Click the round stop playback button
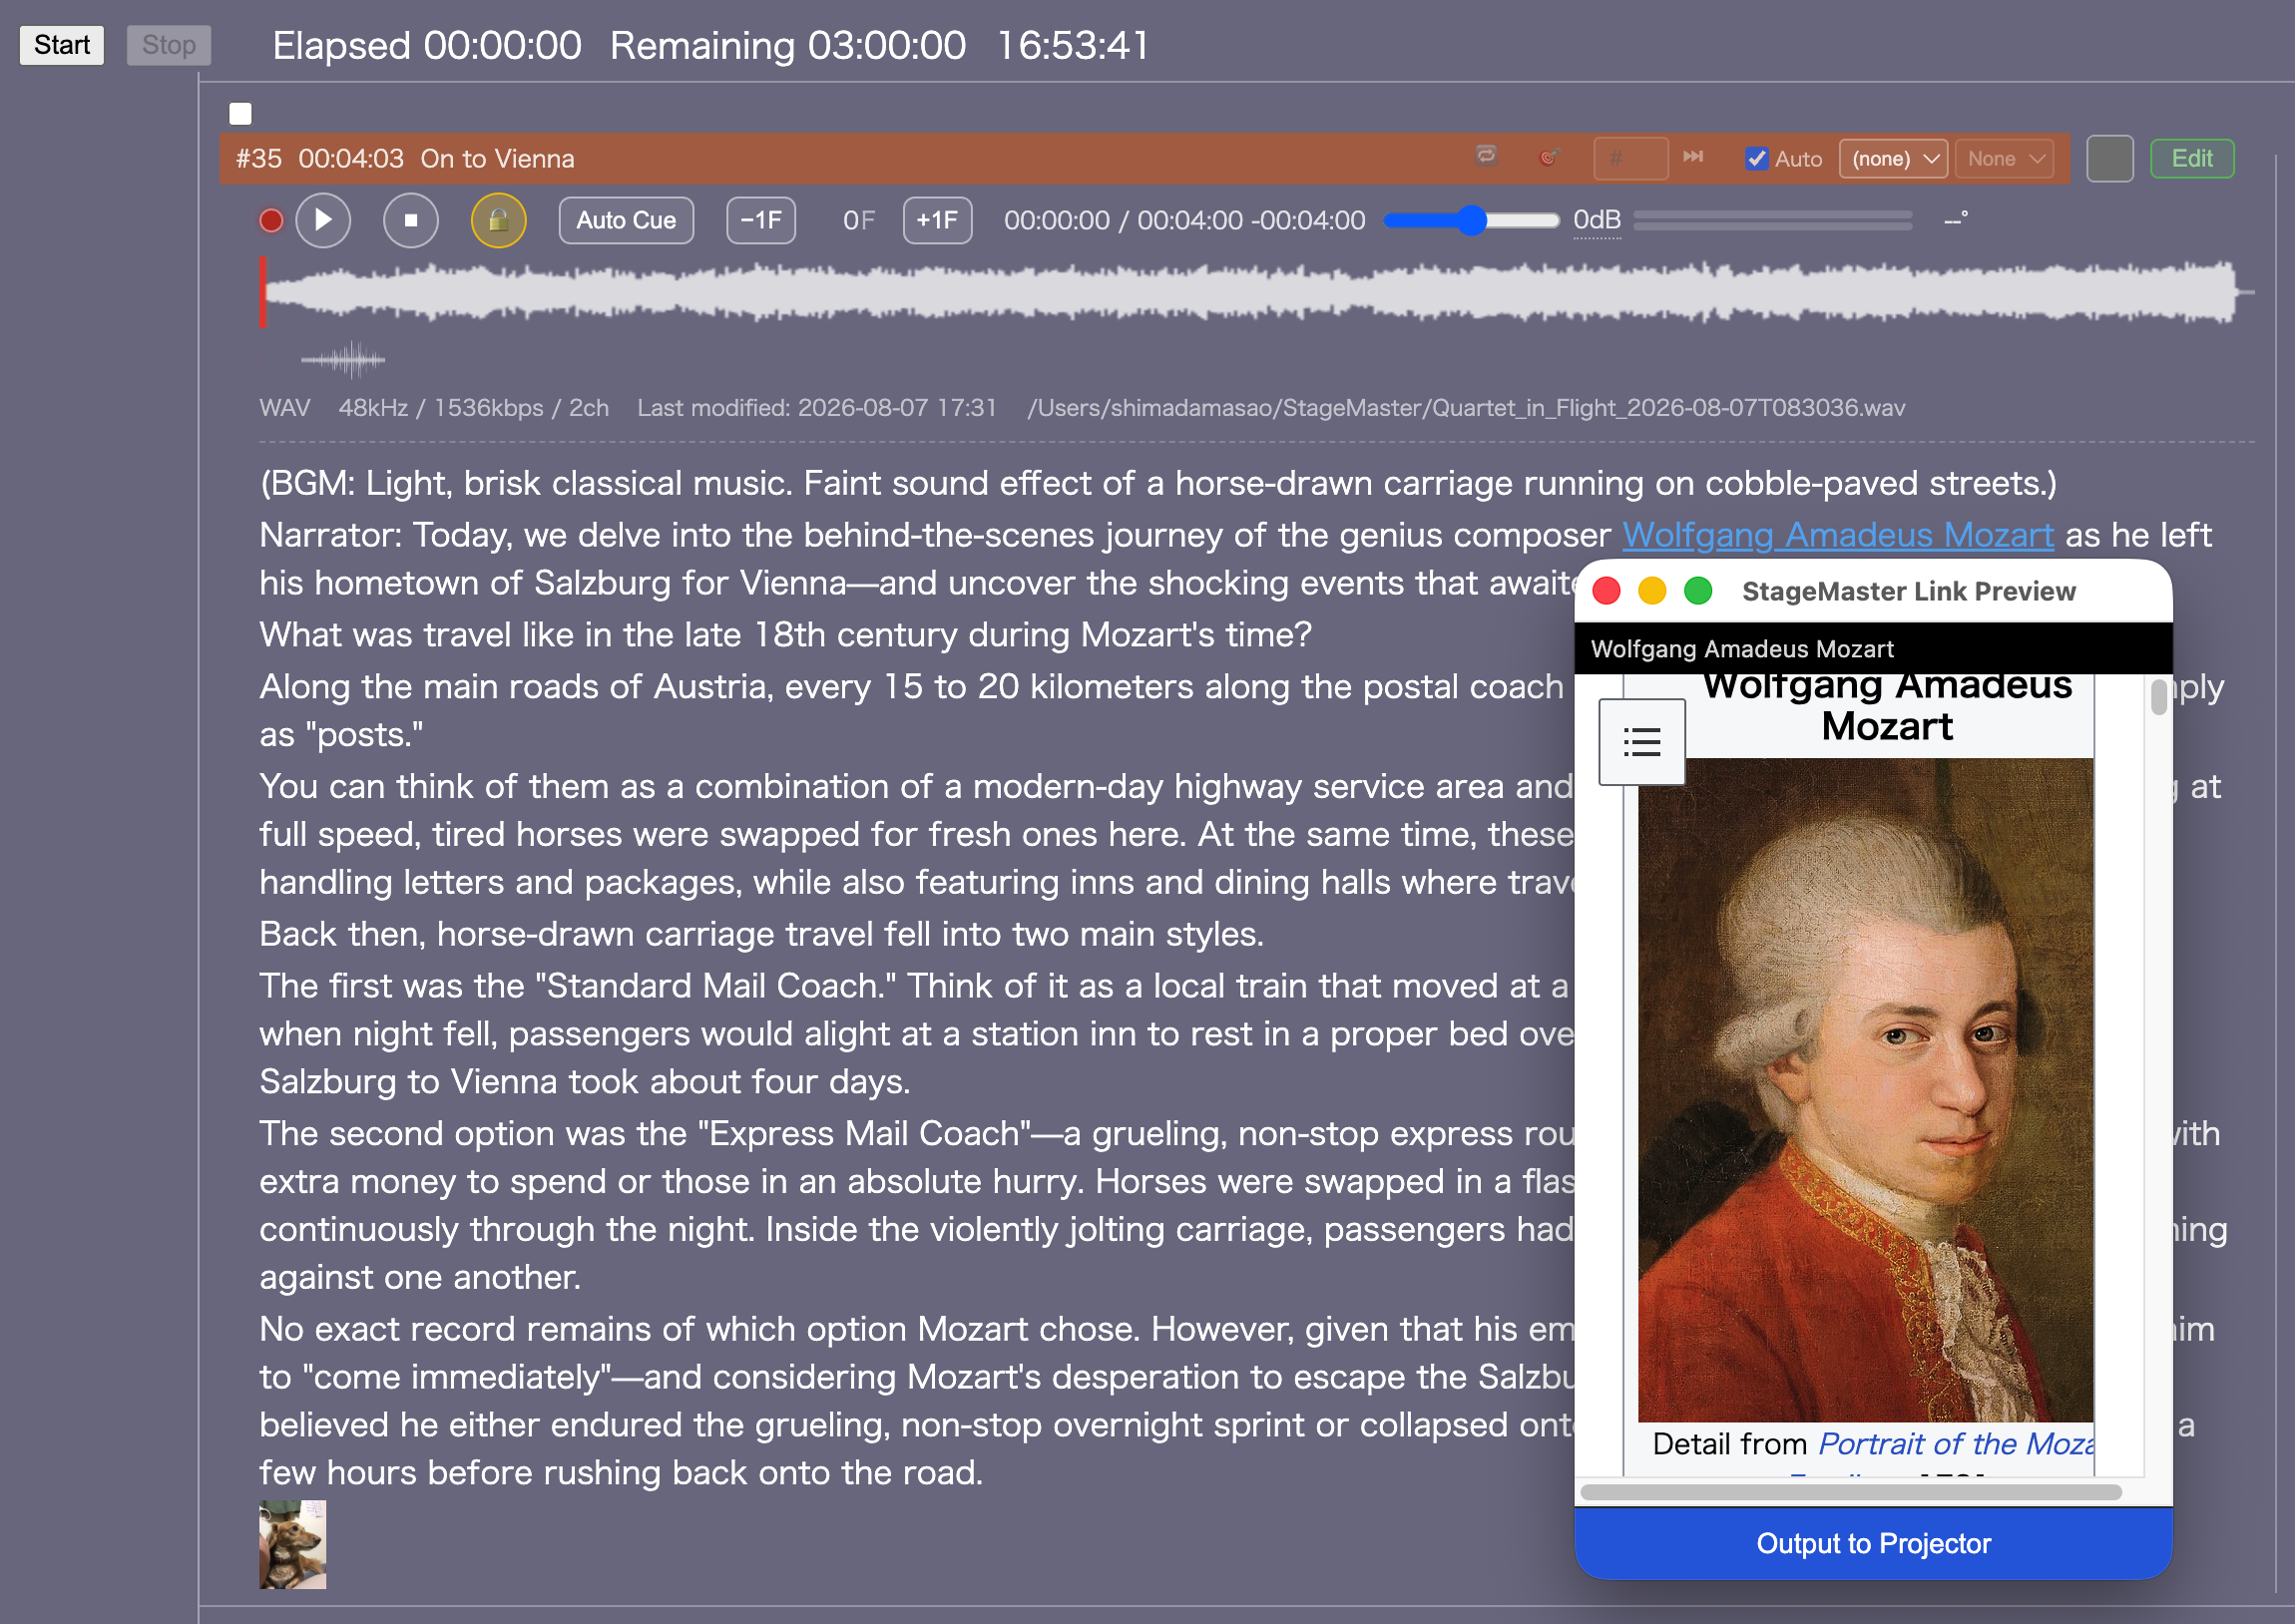Viewport: 2295px width, 1624px height. pyautogui.click(x=410, y=220)
